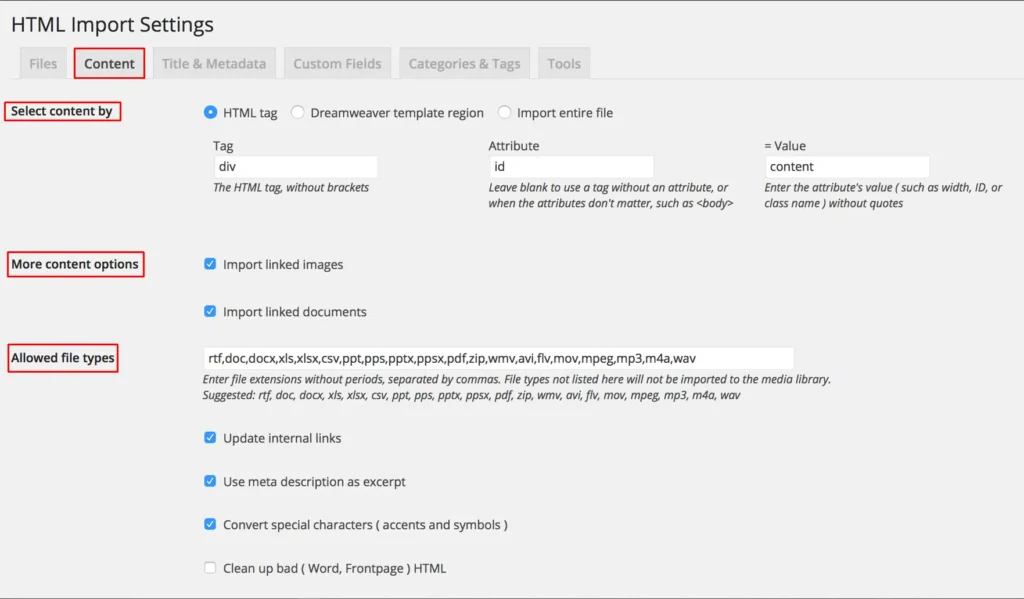Uncheck Use meta description as excerpt
Screen dimensions: 1024x599
[210, 481]
